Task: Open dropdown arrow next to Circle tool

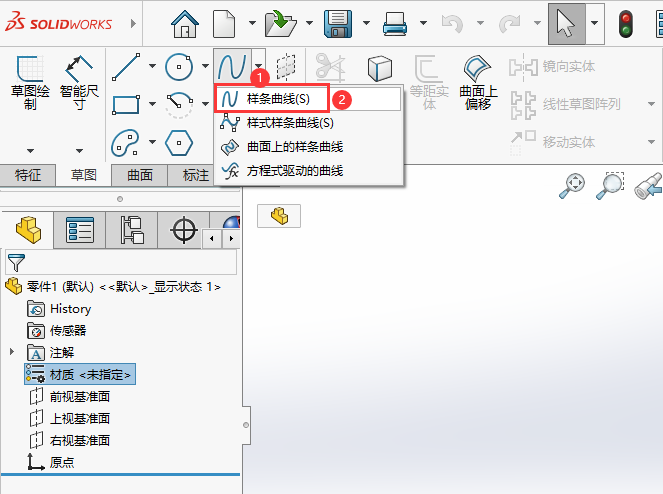Action: [x=205, y=66]
